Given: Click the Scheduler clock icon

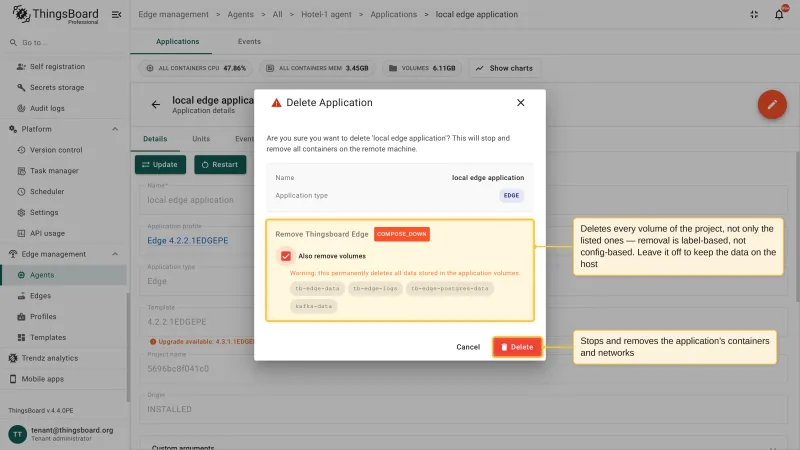Looking at the screenshot, I should [x=21, y=191].
